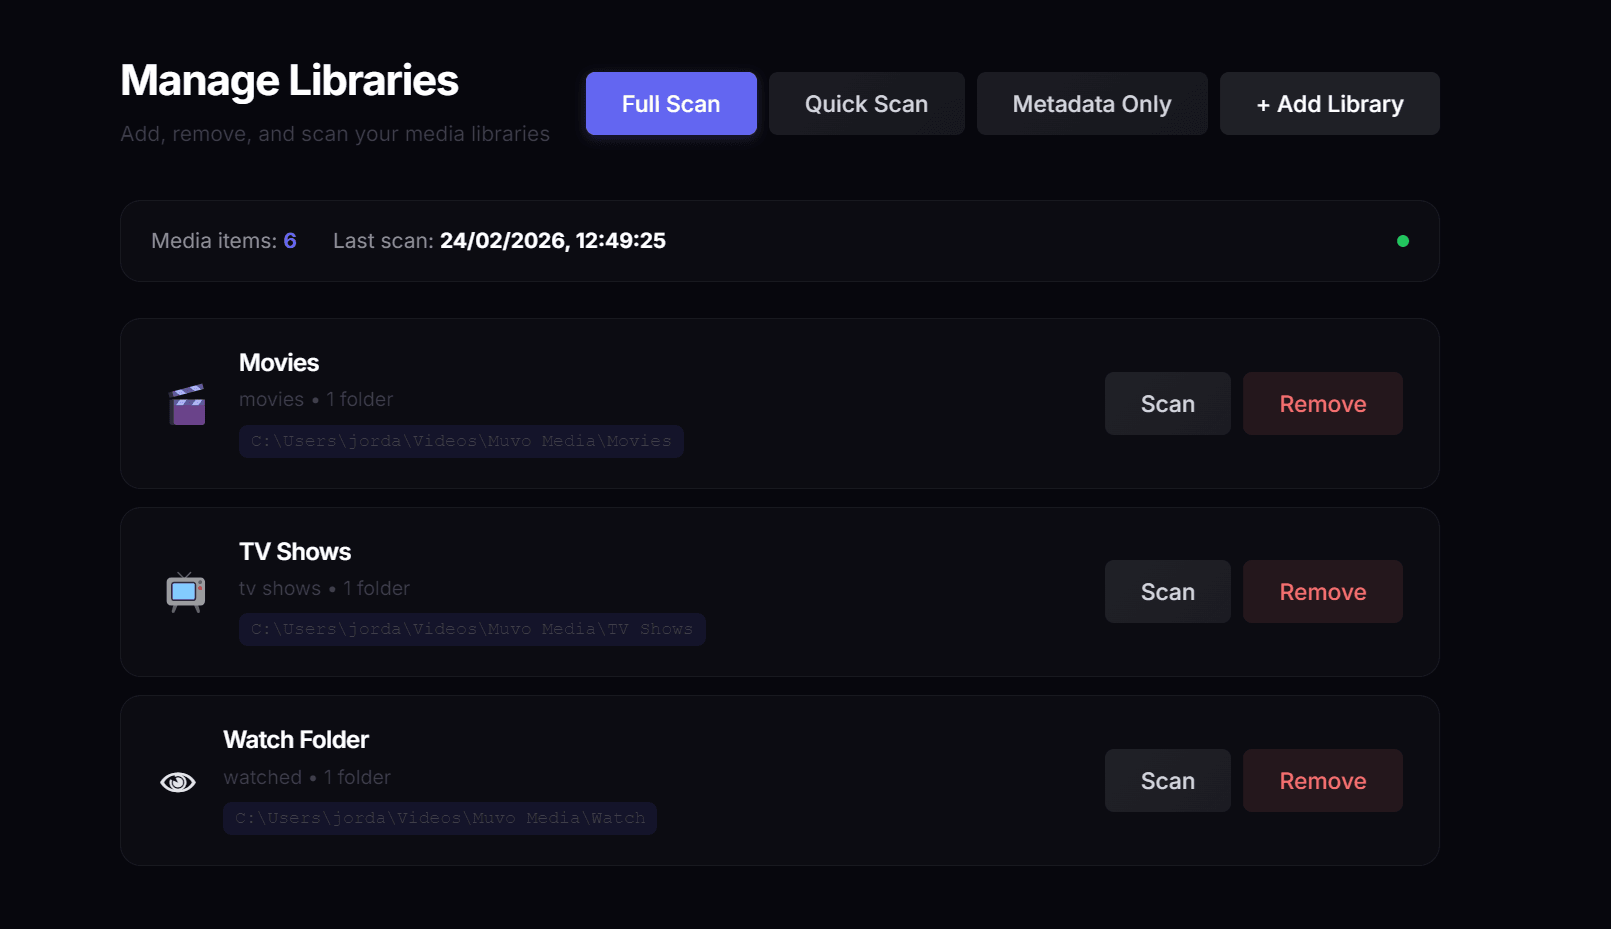Remove the TV Shows library
The width and height of the screenshot is (1611, 929).
point(1322,591)
